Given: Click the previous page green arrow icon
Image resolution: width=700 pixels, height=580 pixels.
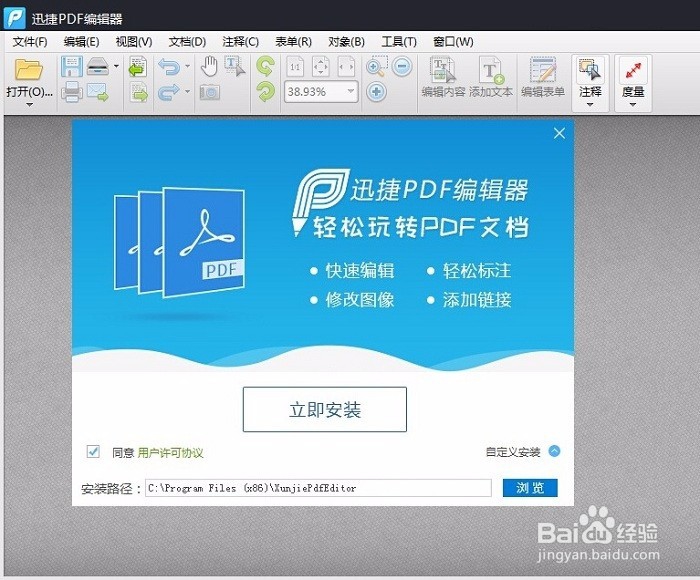Looking at the screenshot, I should pos(138,67).
